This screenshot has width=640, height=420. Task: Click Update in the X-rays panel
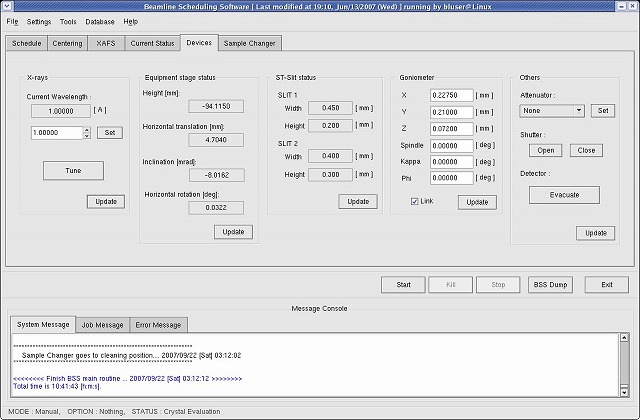click(106, 202)
